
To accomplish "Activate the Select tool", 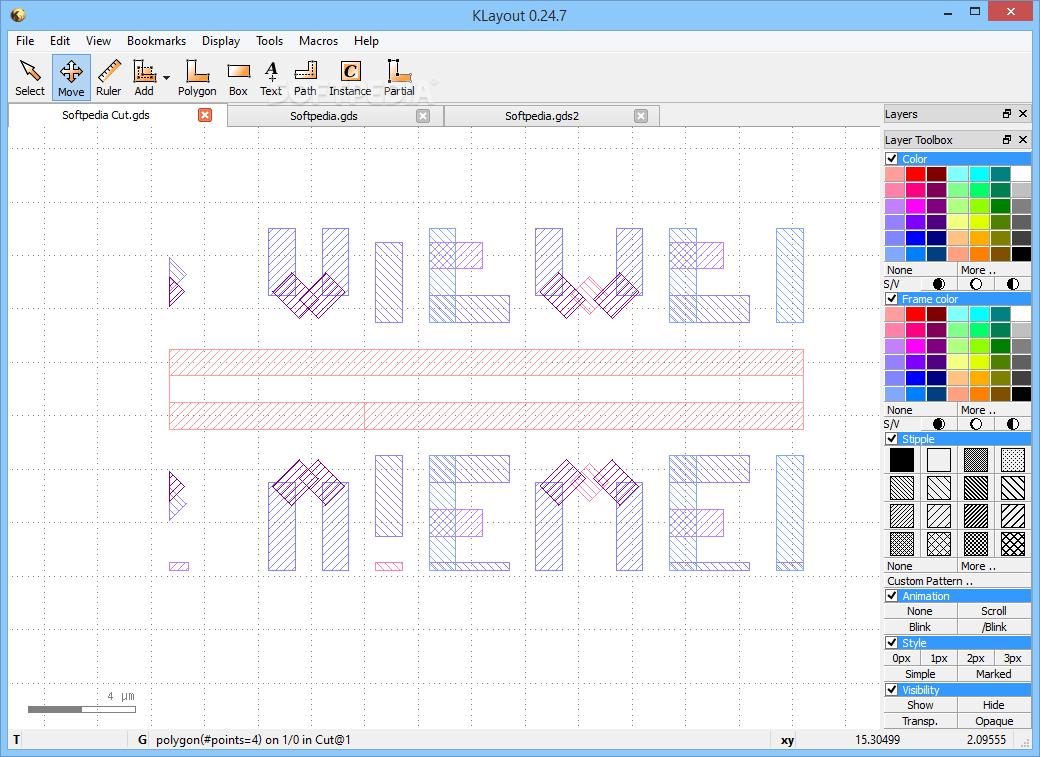I will (x=30, y=78).
